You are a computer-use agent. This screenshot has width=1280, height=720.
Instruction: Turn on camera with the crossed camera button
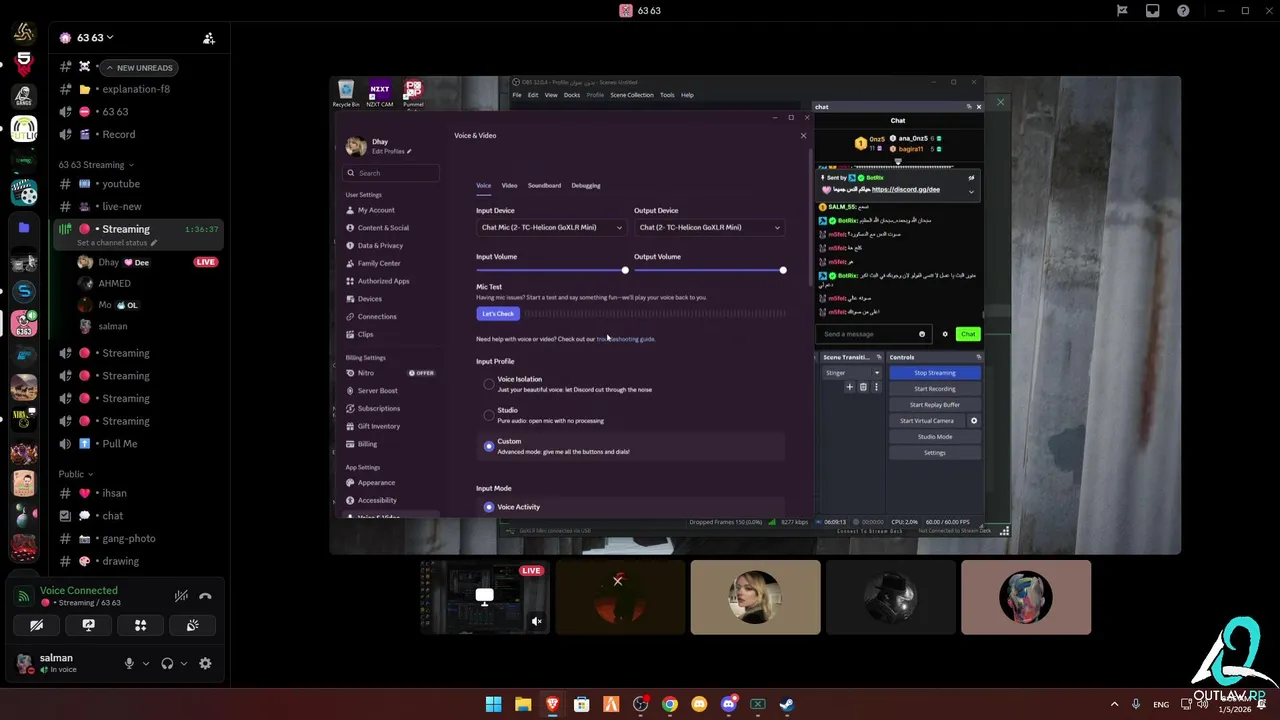coord(36,625)
